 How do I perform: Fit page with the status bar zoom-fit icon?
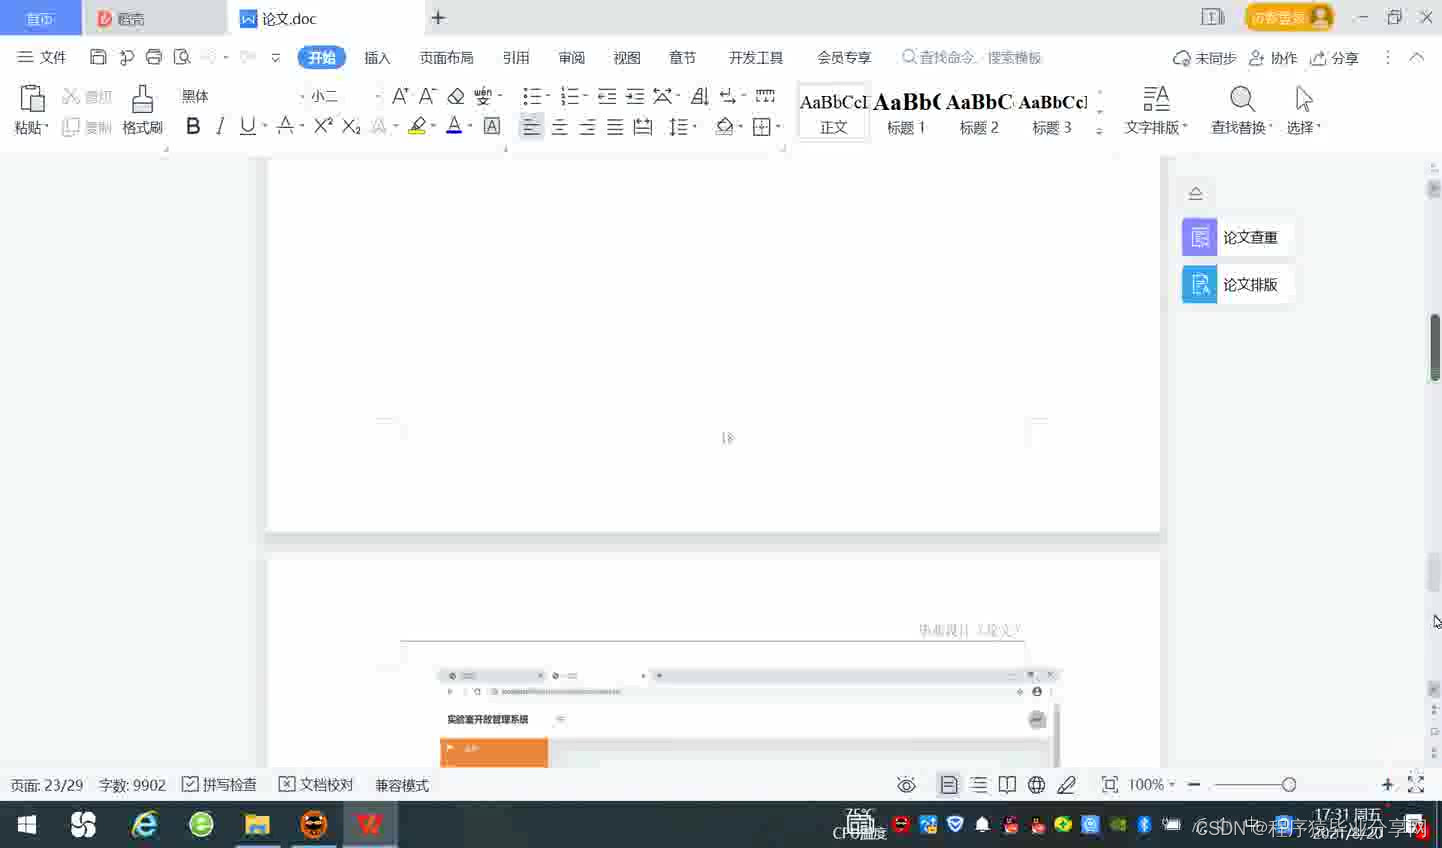point(1110,785)
